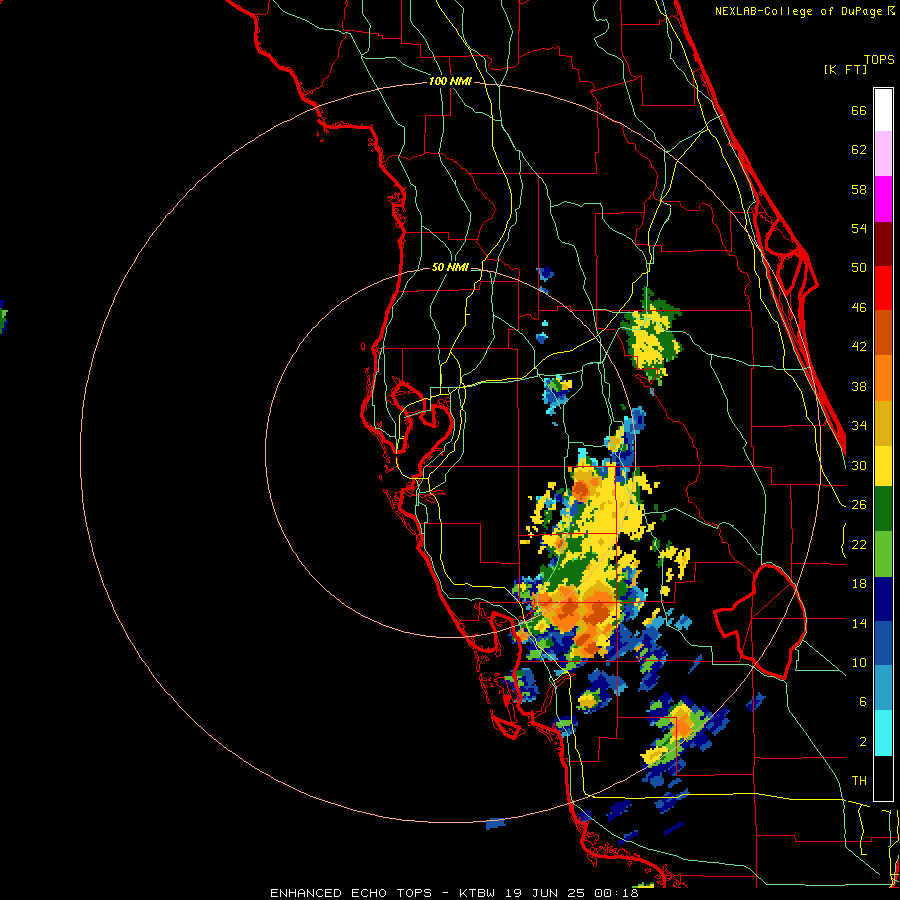Click the 30 value on the legend
This screenshot has width=900, height=900.
click(x=859, y=465)
